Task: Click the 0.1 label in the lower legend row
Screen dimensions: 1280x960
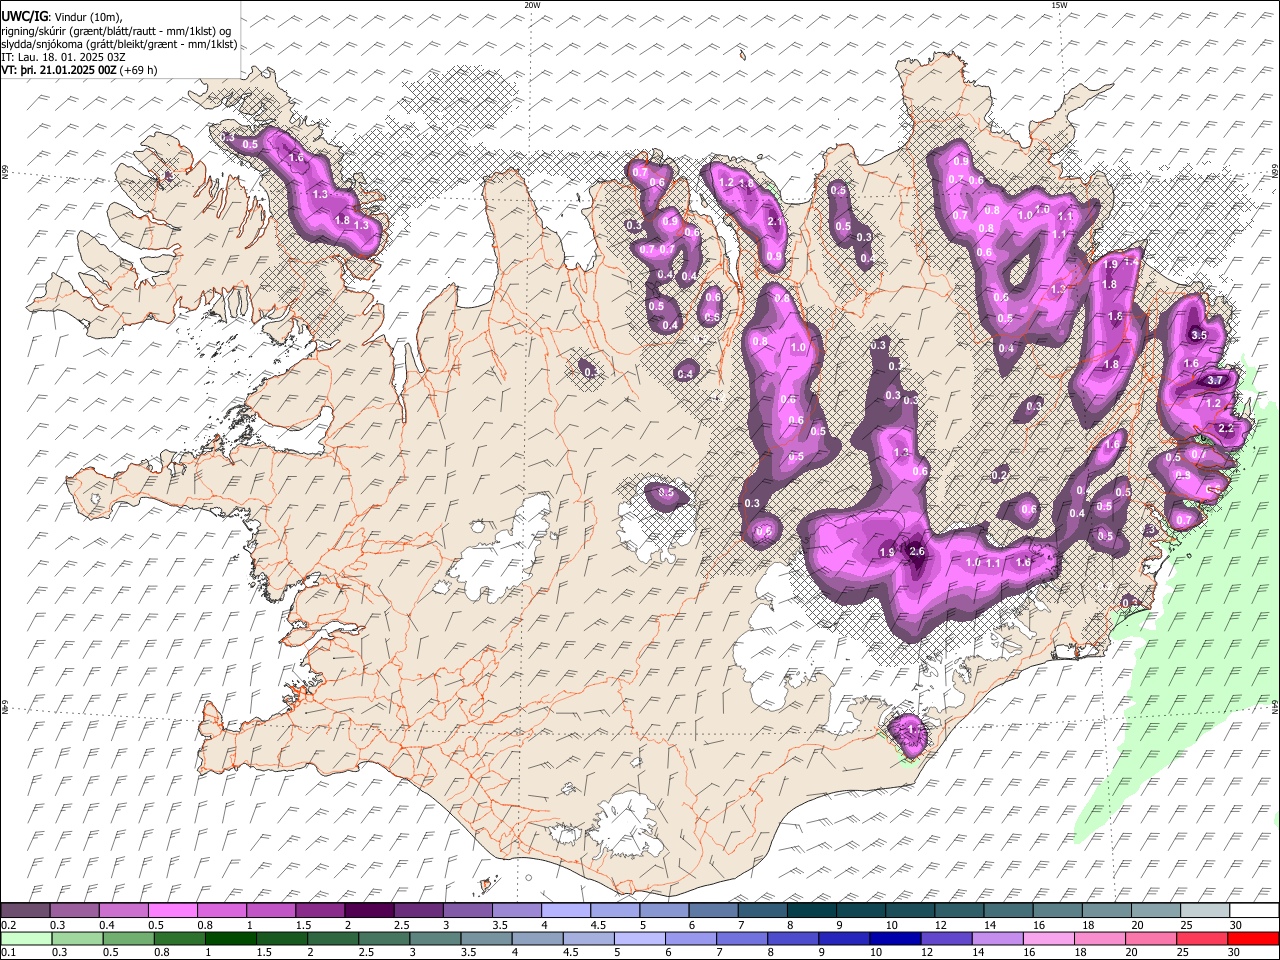Action: tap(7, 953)
